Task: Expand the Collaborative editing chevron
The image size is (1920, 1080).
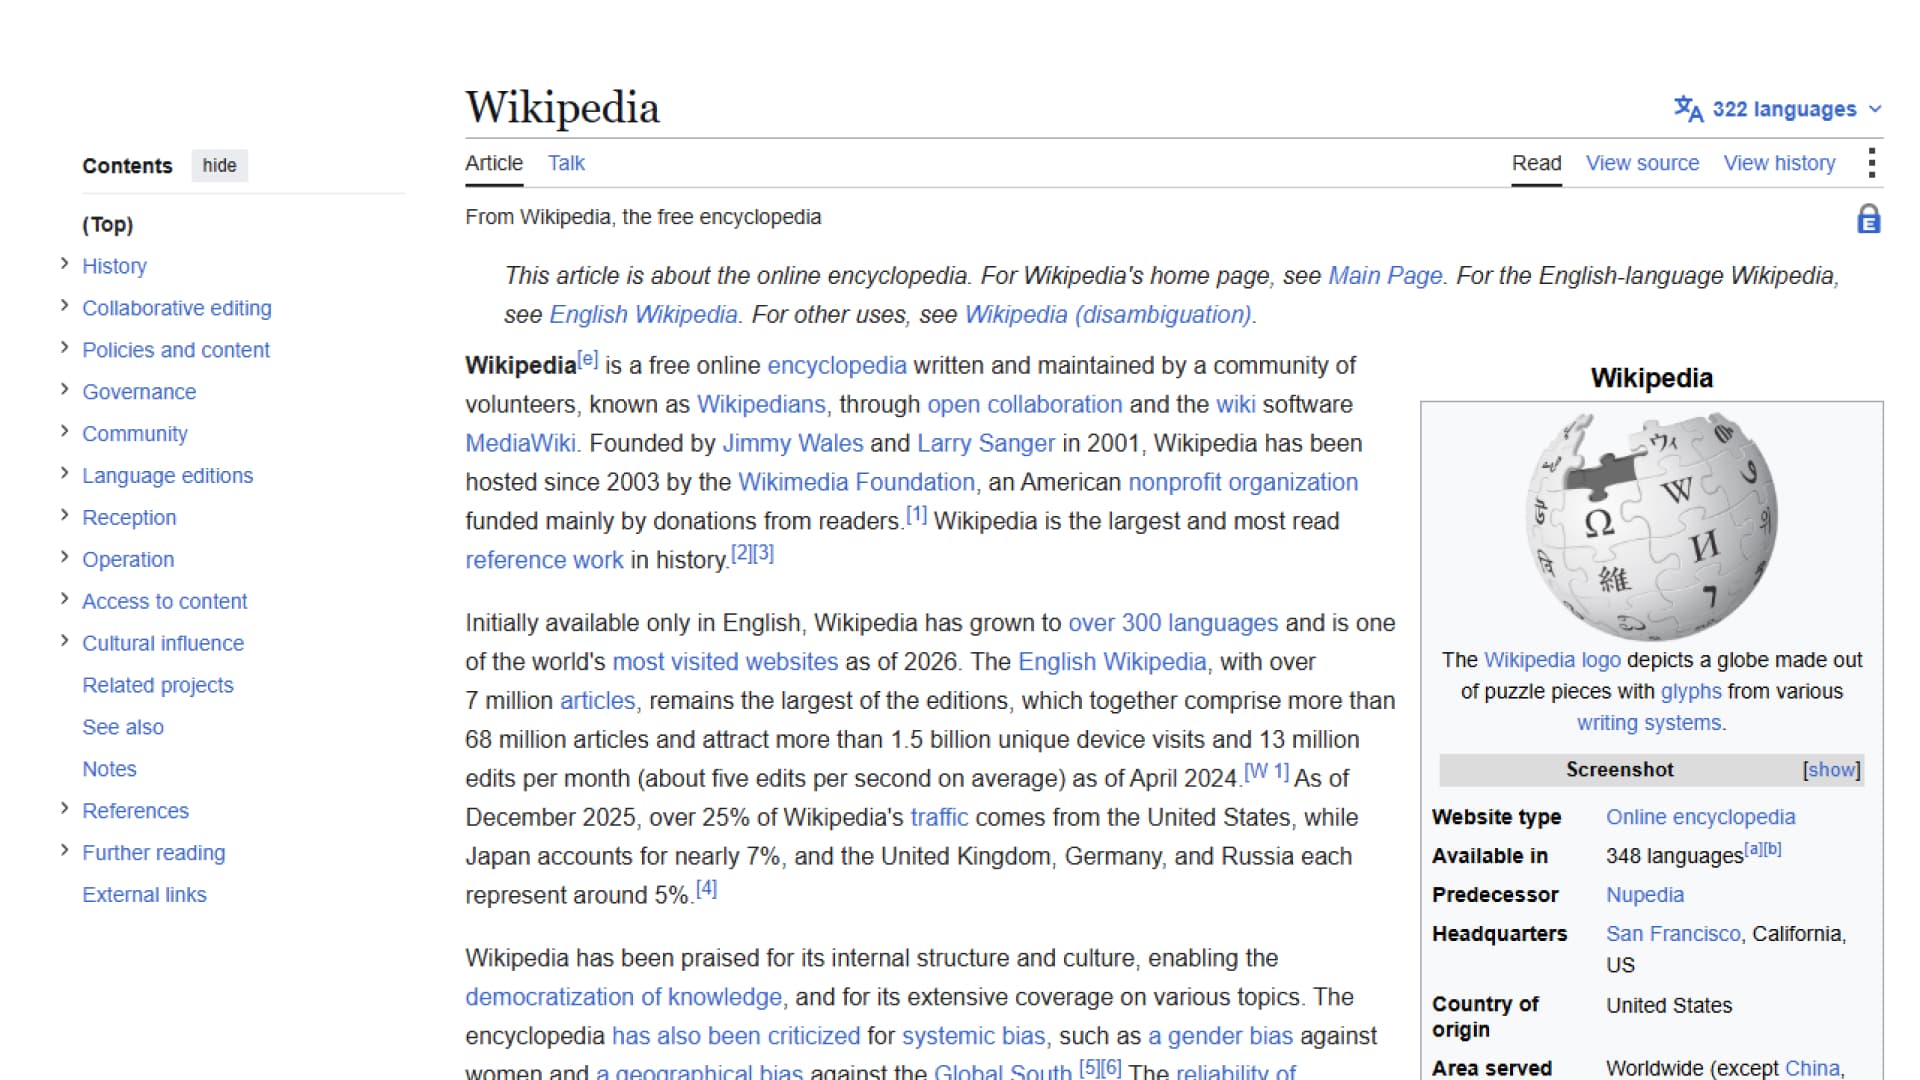Action: click(x=64, y=306)
